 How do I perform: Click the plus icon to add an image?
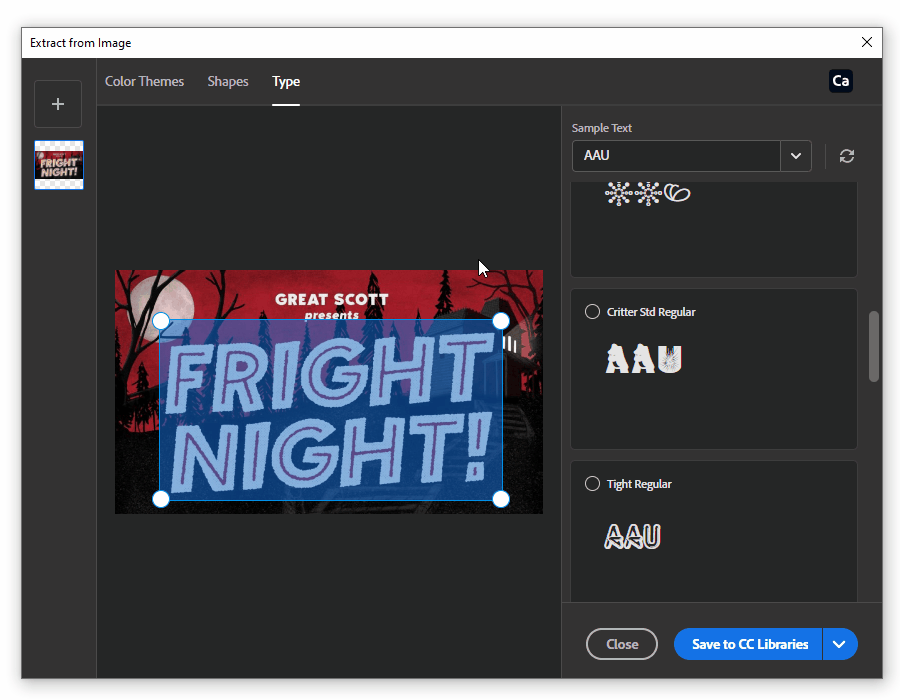tap(57, 104)
